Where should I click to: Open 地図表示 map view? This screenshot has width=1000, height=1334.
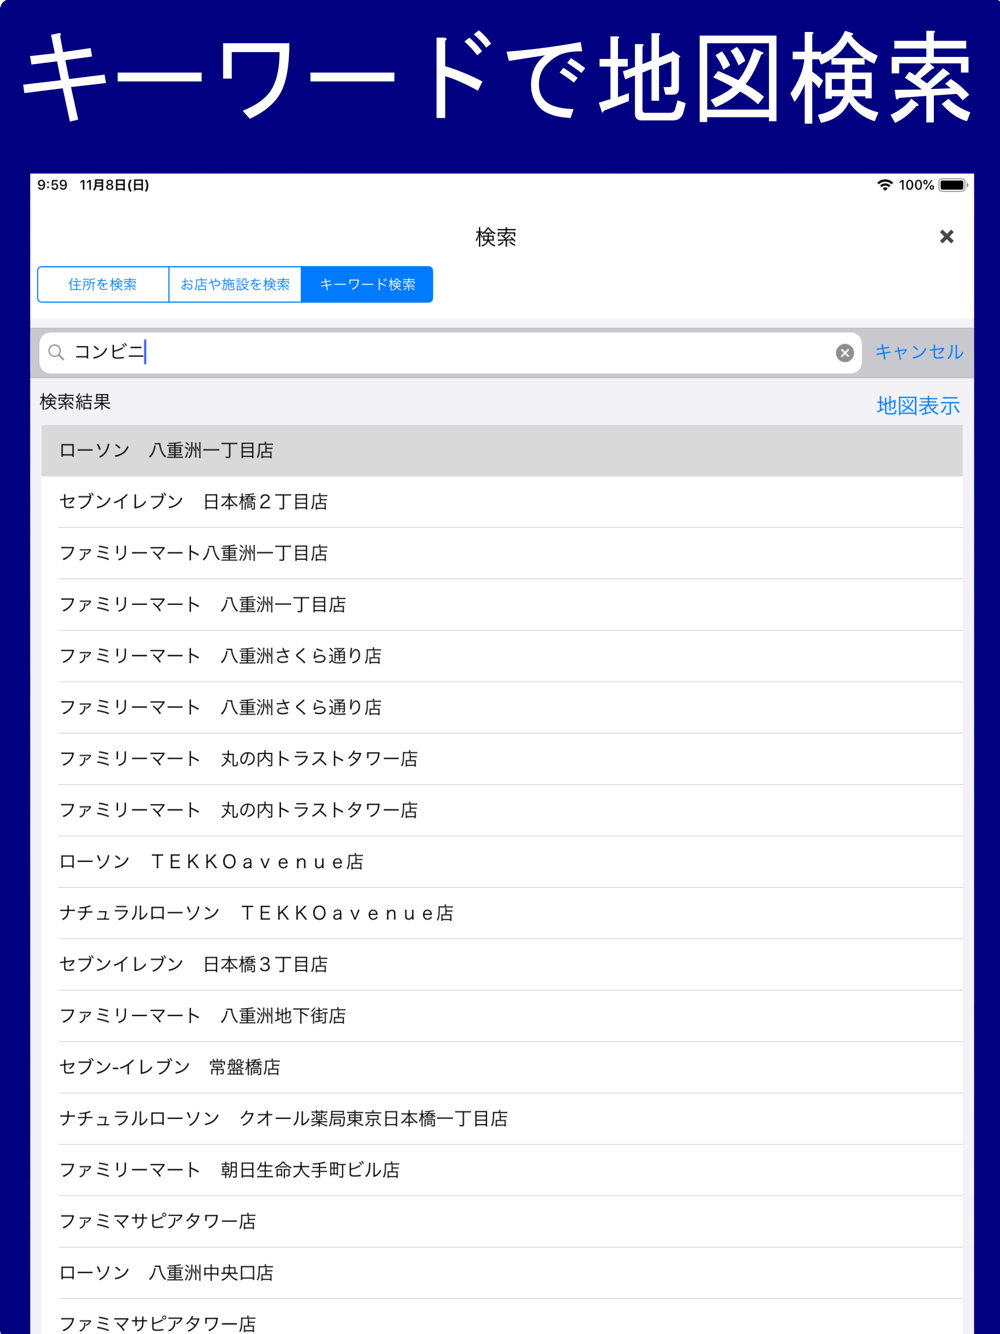918,405
